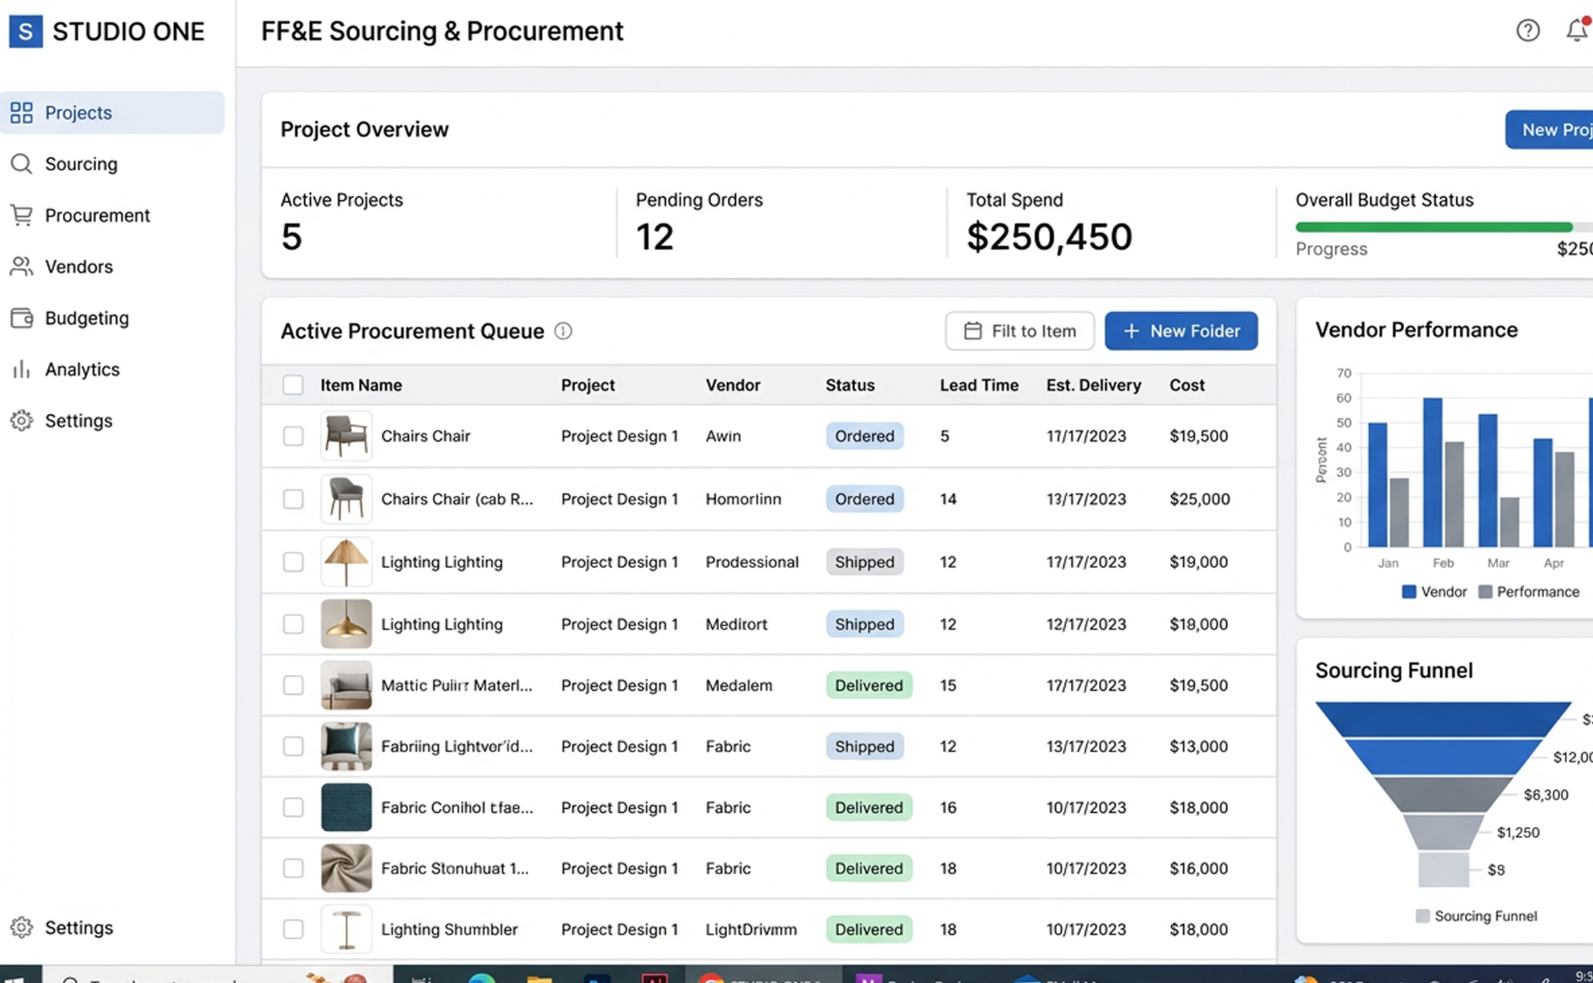Click the Filt to Item button

coord(1019,331)
